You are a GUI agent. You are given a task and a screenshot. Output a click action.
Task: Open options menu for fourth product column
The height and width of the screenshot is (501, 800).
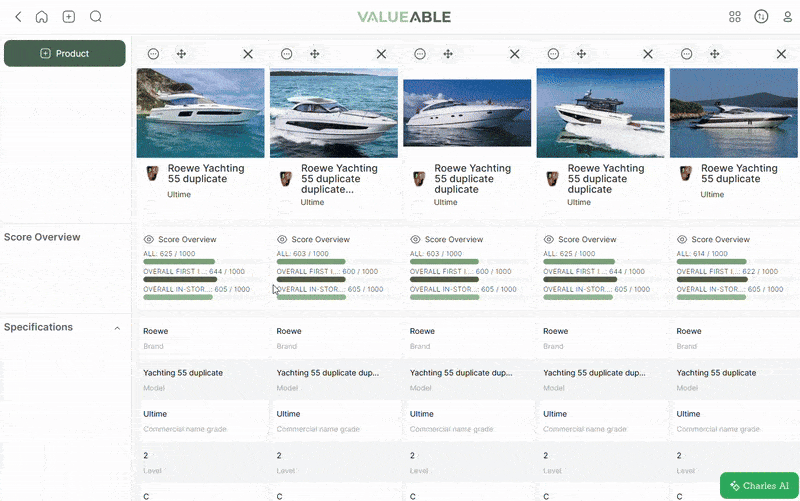[553, 54]
